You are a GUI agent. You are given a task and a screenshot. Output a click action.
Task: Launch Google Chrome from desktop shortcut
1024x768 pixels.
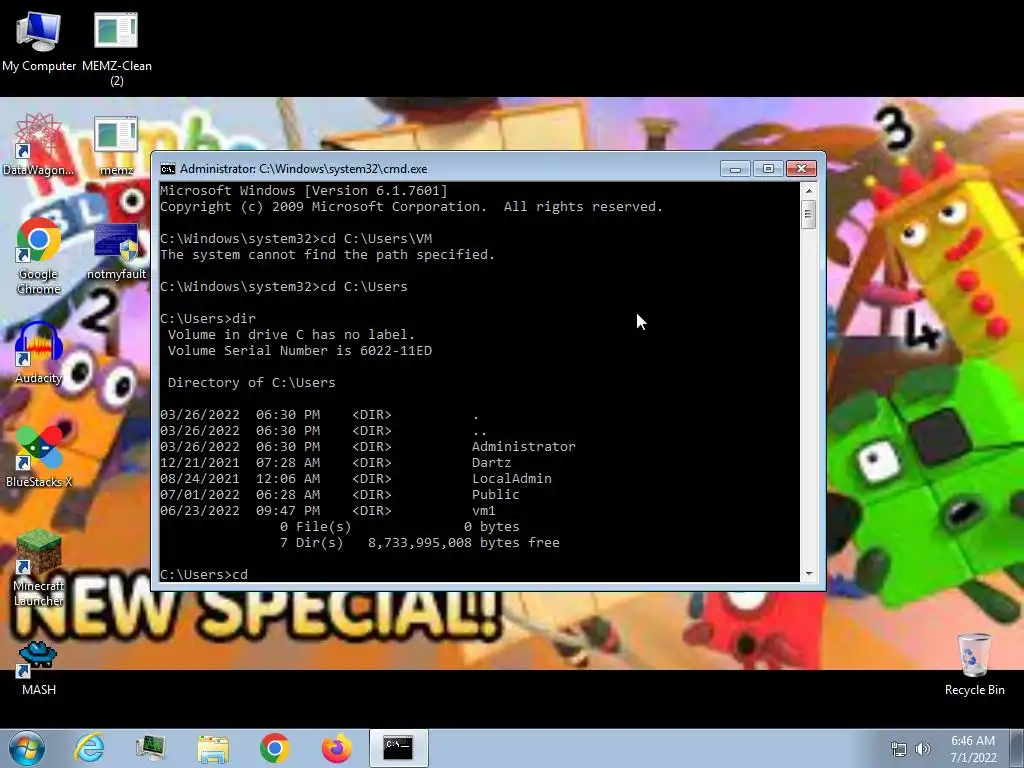pyautogui.click(x=39, y=256)
